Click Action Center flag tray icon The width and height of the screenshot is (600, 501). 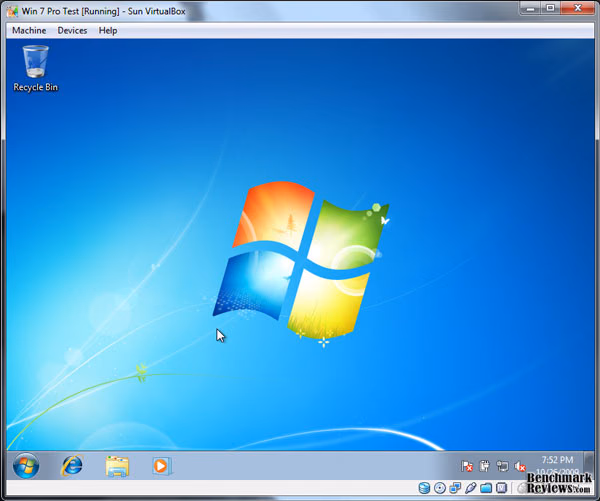click(466, 466)
